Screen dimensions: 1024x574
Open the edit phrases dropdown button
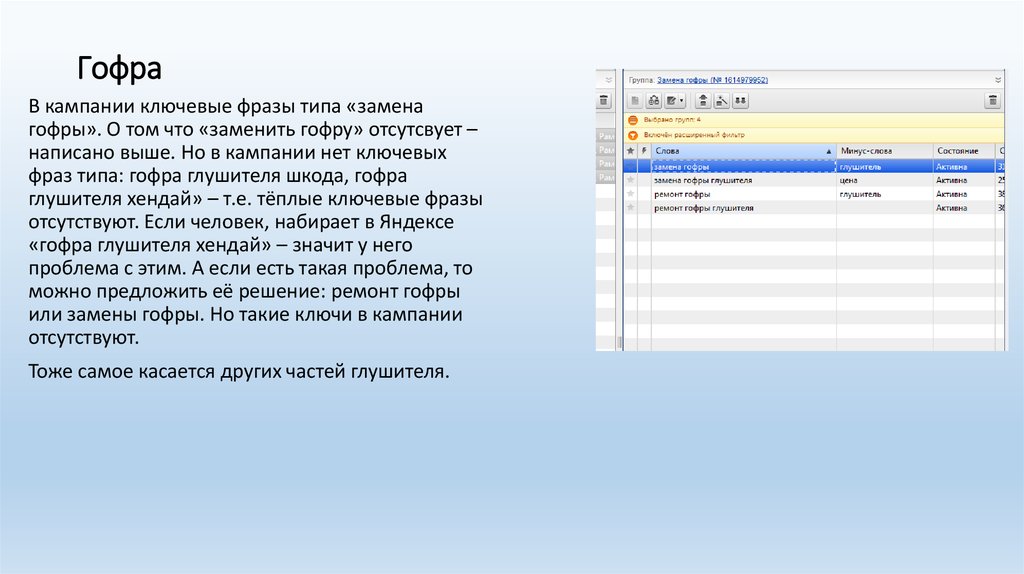[675, 101]
